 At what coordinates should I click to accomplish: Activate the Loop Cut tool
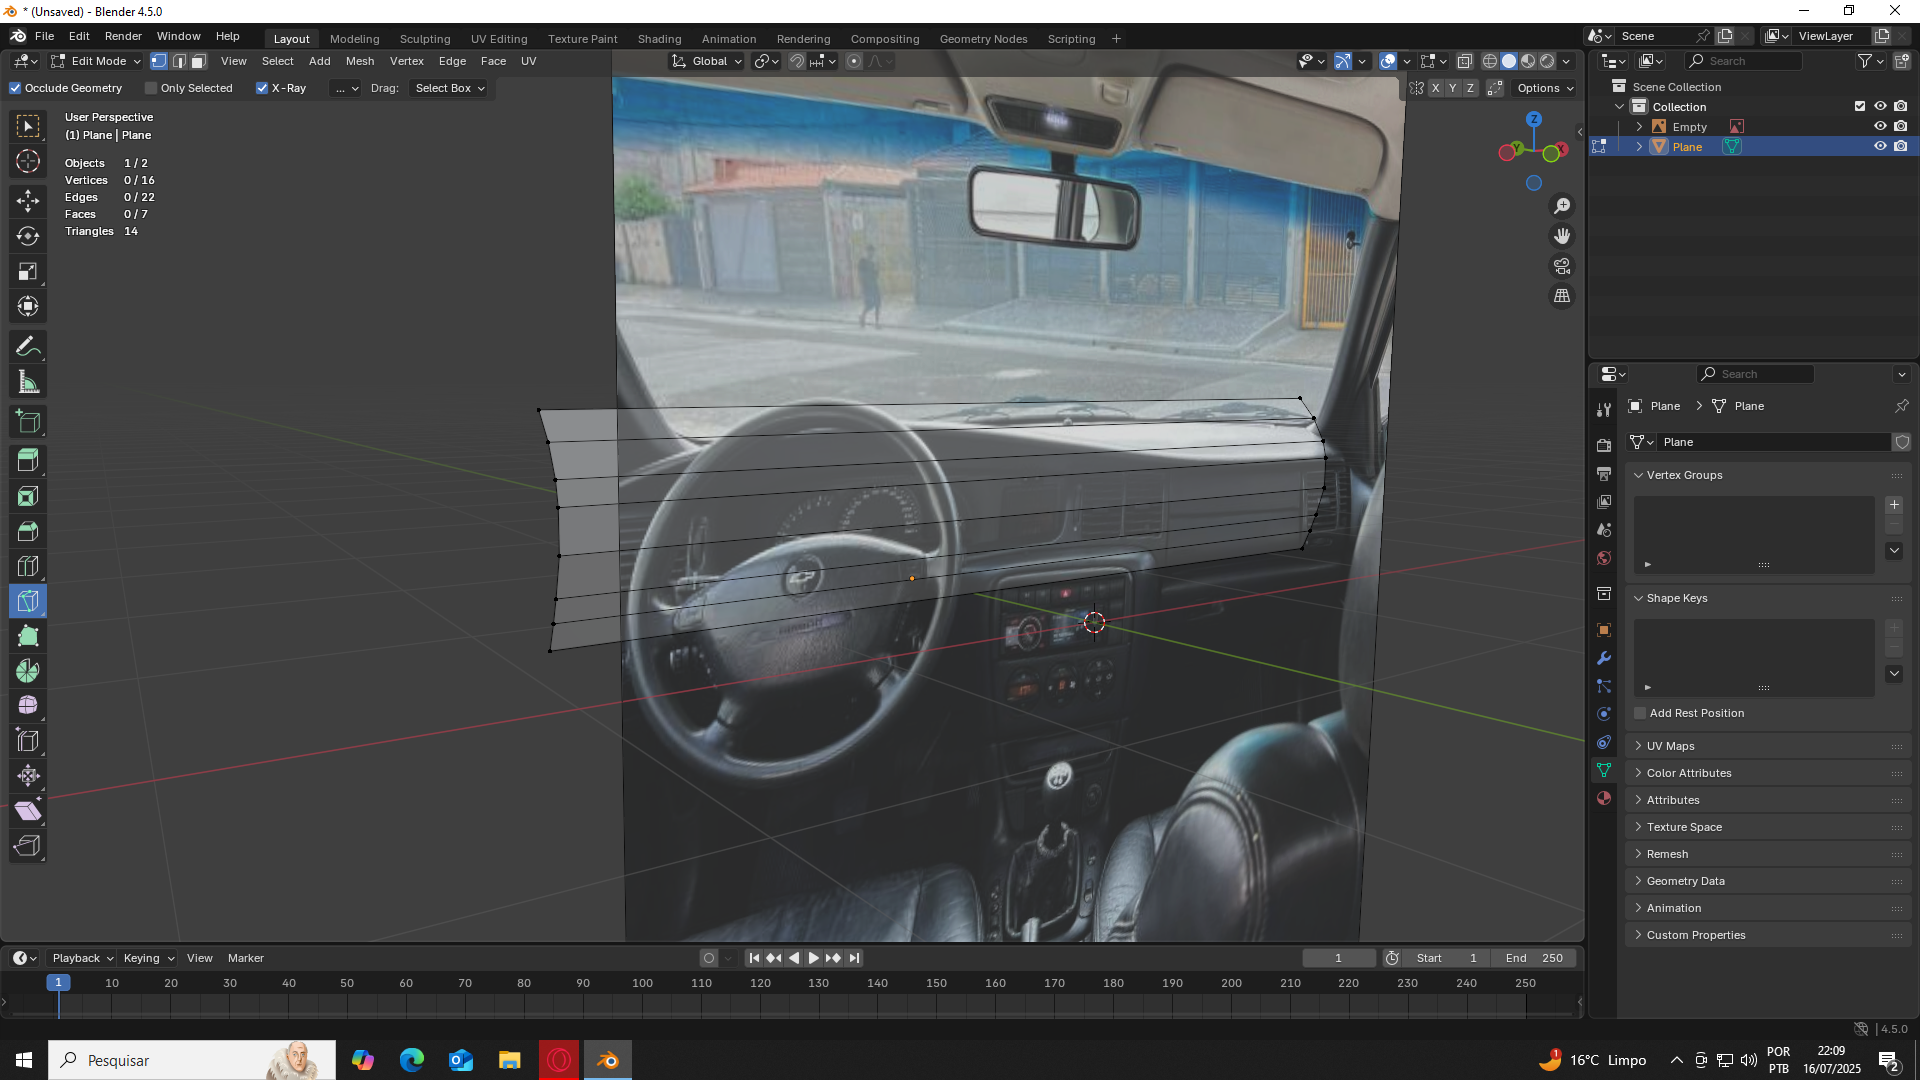point(28,566)
